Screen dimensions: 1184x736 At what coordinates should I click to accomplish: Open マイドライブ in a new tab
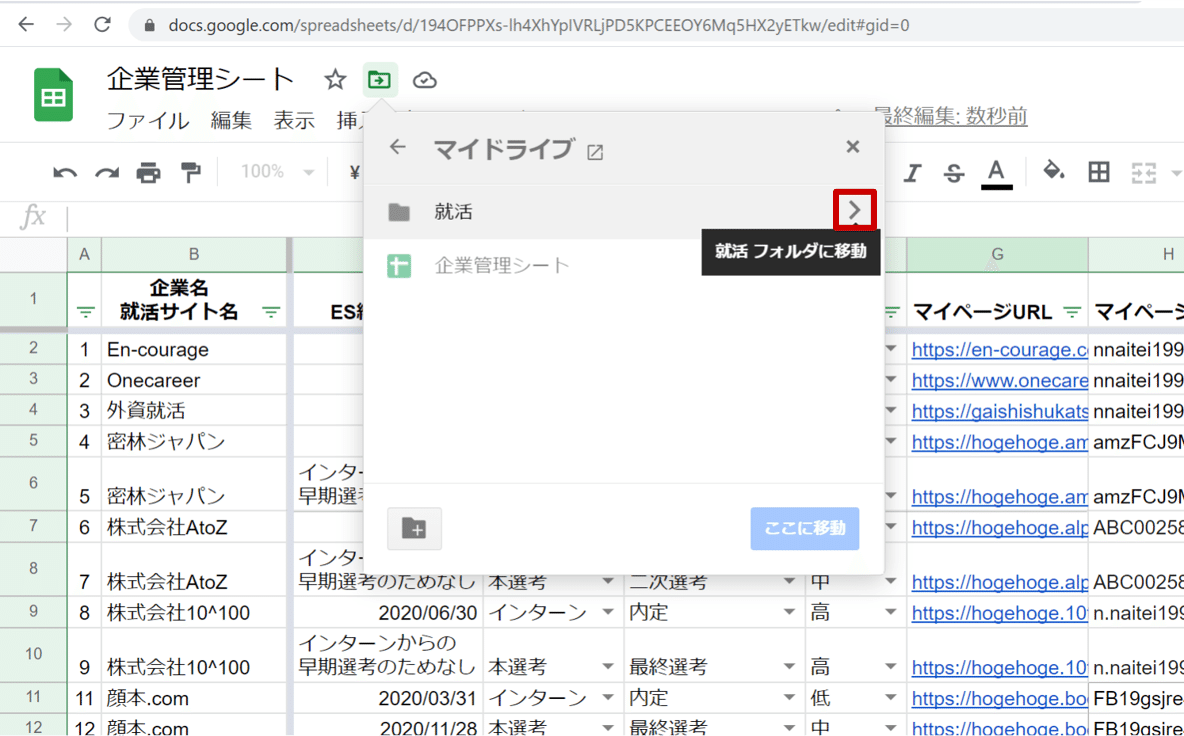(595, 152)
